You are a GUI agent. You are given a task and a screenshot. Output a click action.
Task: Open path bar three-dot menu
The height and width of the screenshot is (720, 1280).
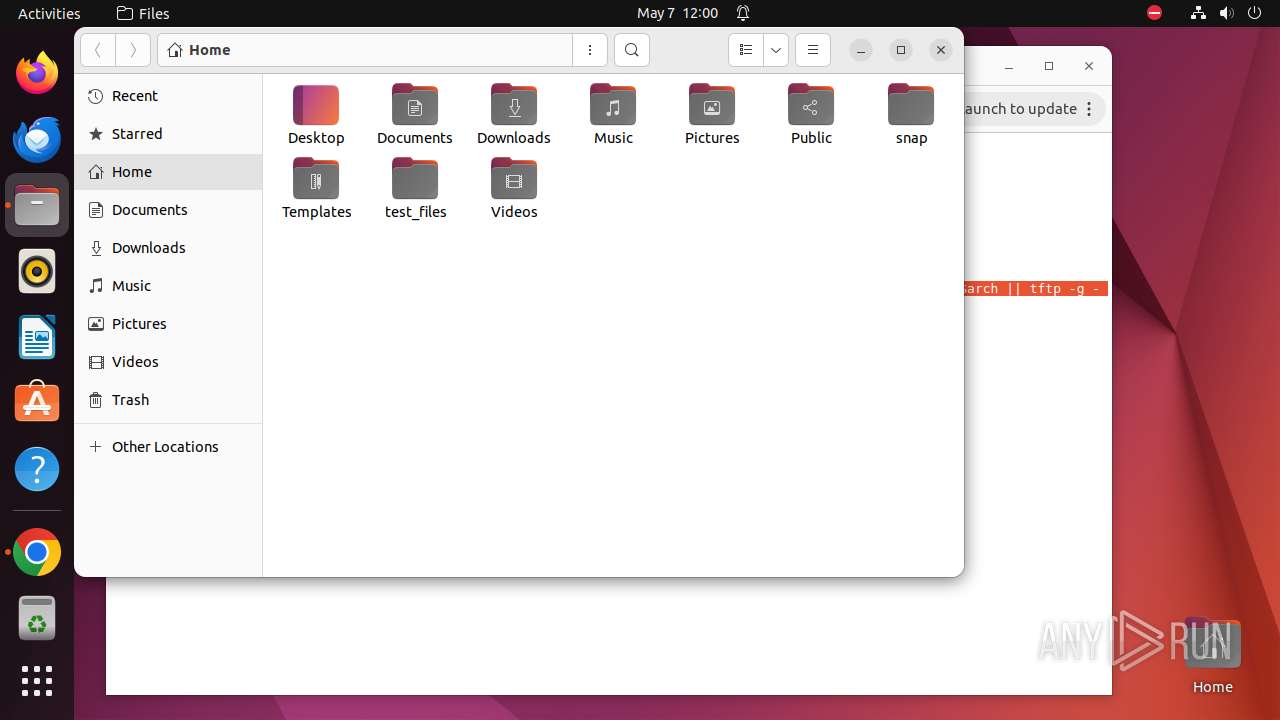click(590, 50)
